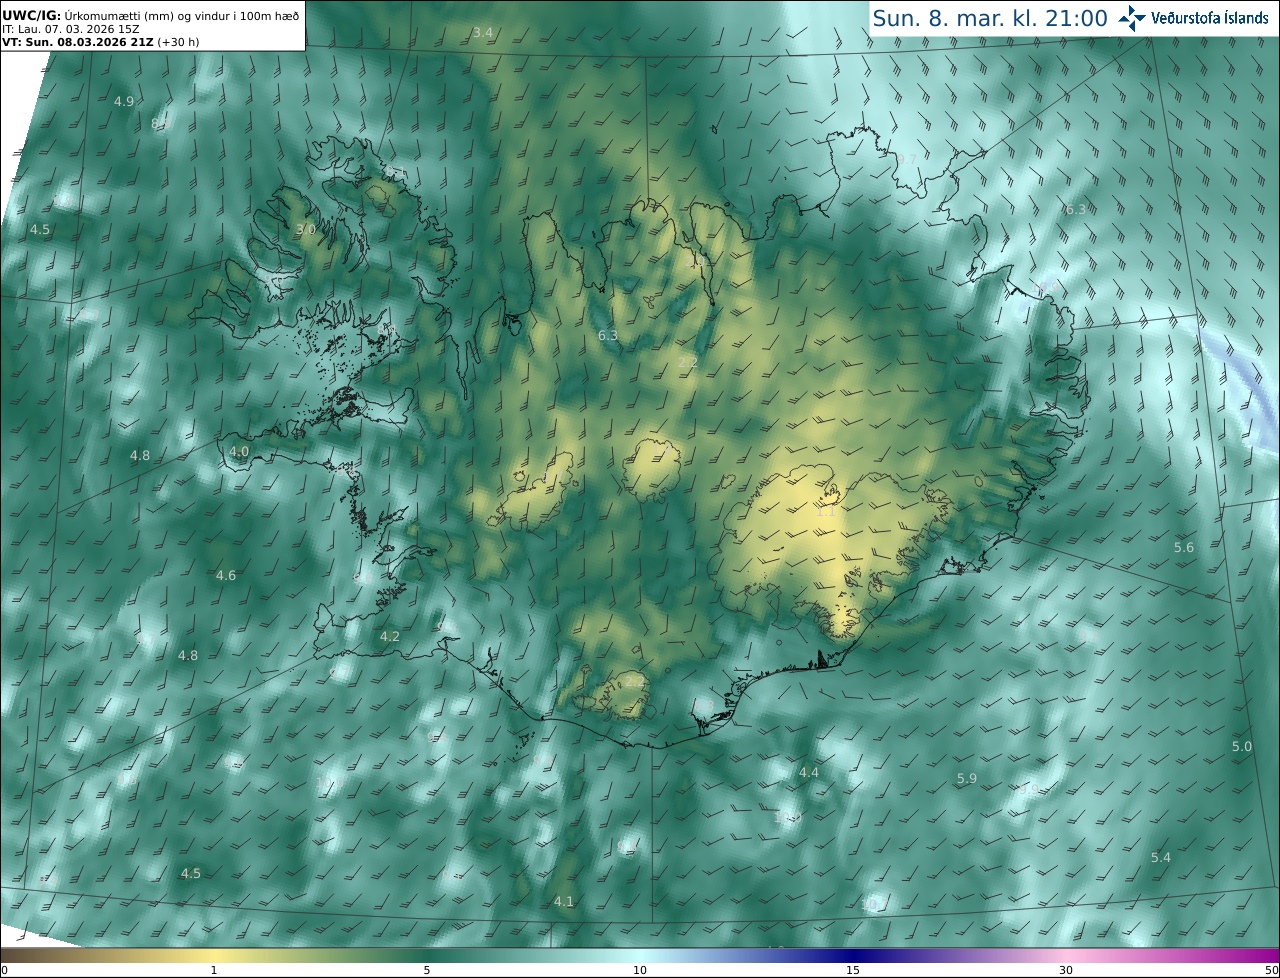Image resolution: width=1280 pixels, height=978 pixels.
Task: Select the 'Sun. 8. mar. kl. 21:00' timestamp
Action: (x=990, y=18)
